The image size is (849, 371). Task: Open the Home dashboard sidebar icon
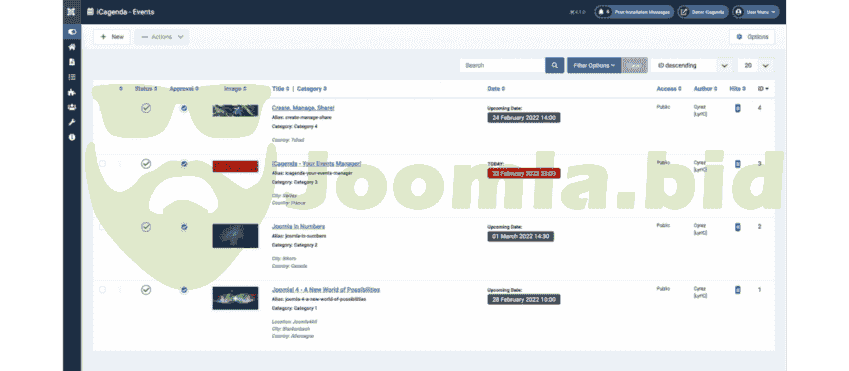pyautogui.click(x=72, y=47)
